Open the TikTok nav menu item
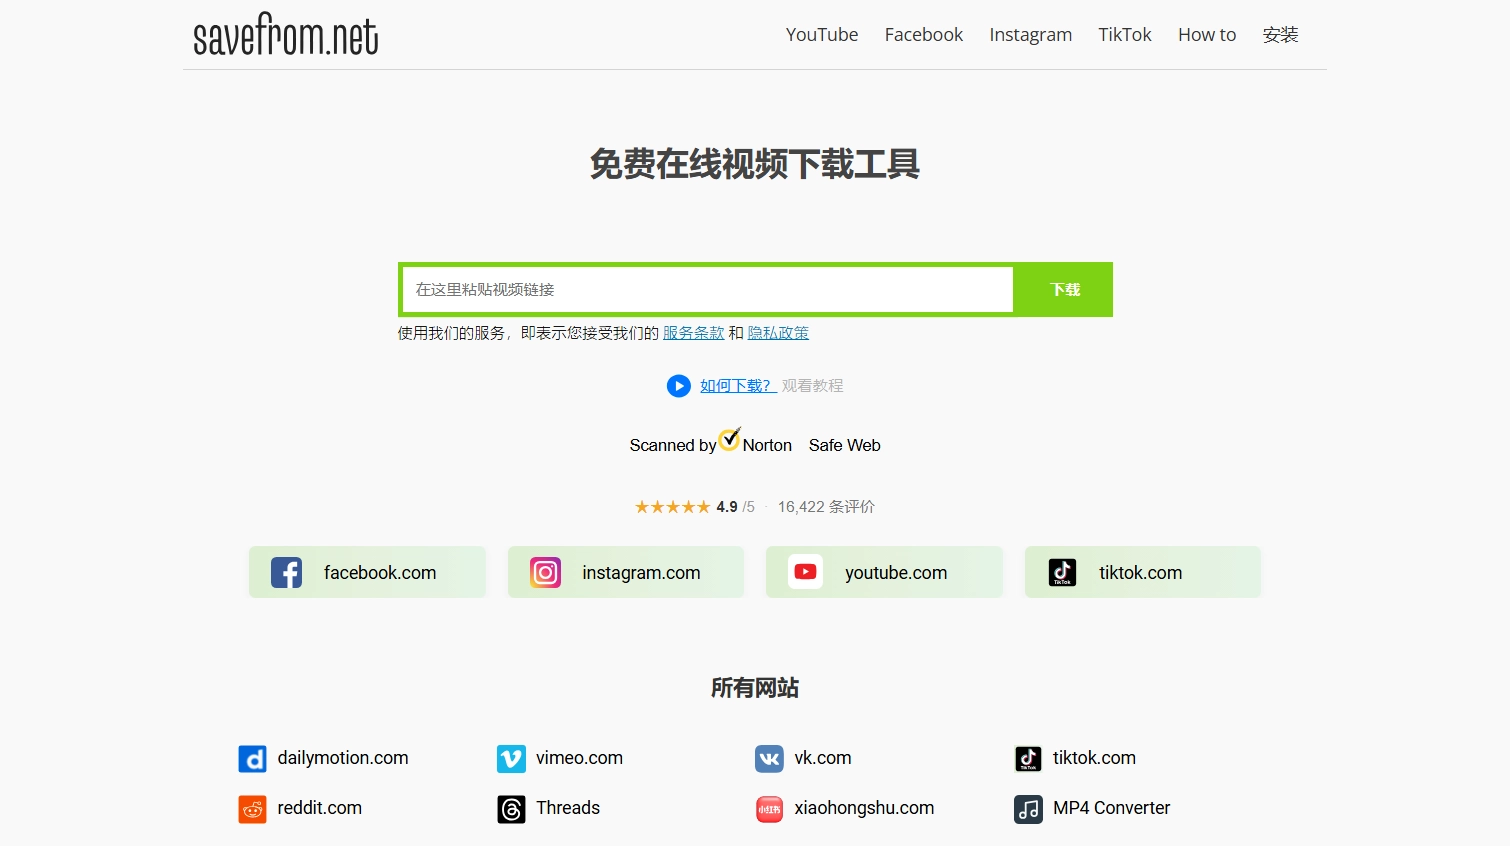 [1125, 35]
